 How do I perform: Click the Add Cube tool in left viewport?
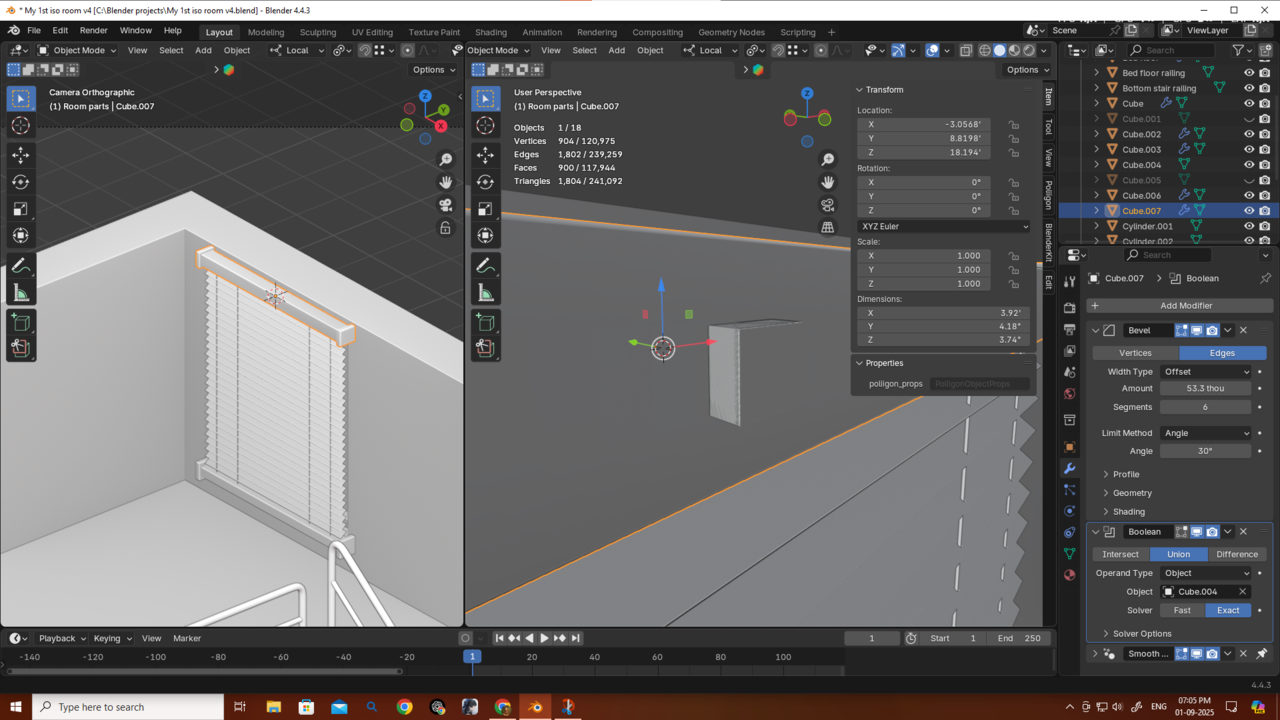[20, 322]
